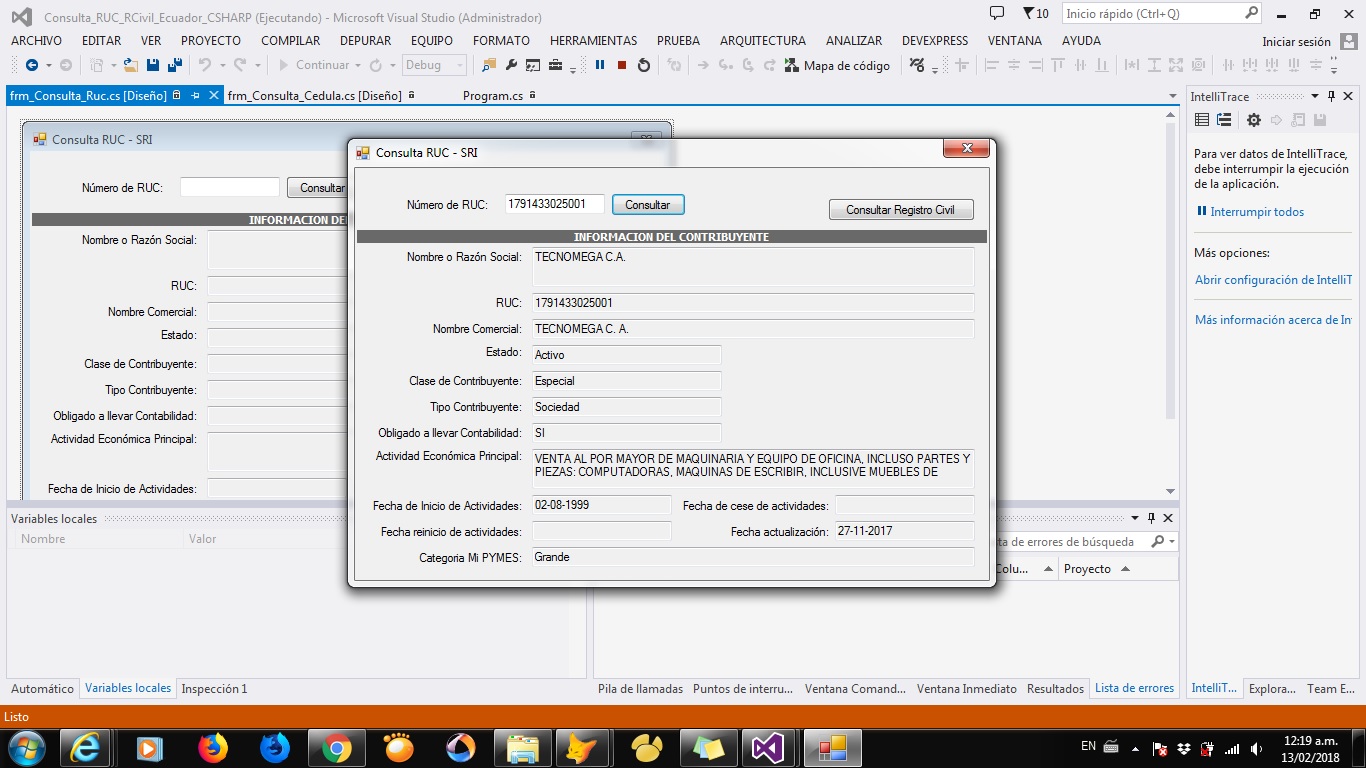Open IntelliTrace settings gear icon

[x=1254, y=120]
